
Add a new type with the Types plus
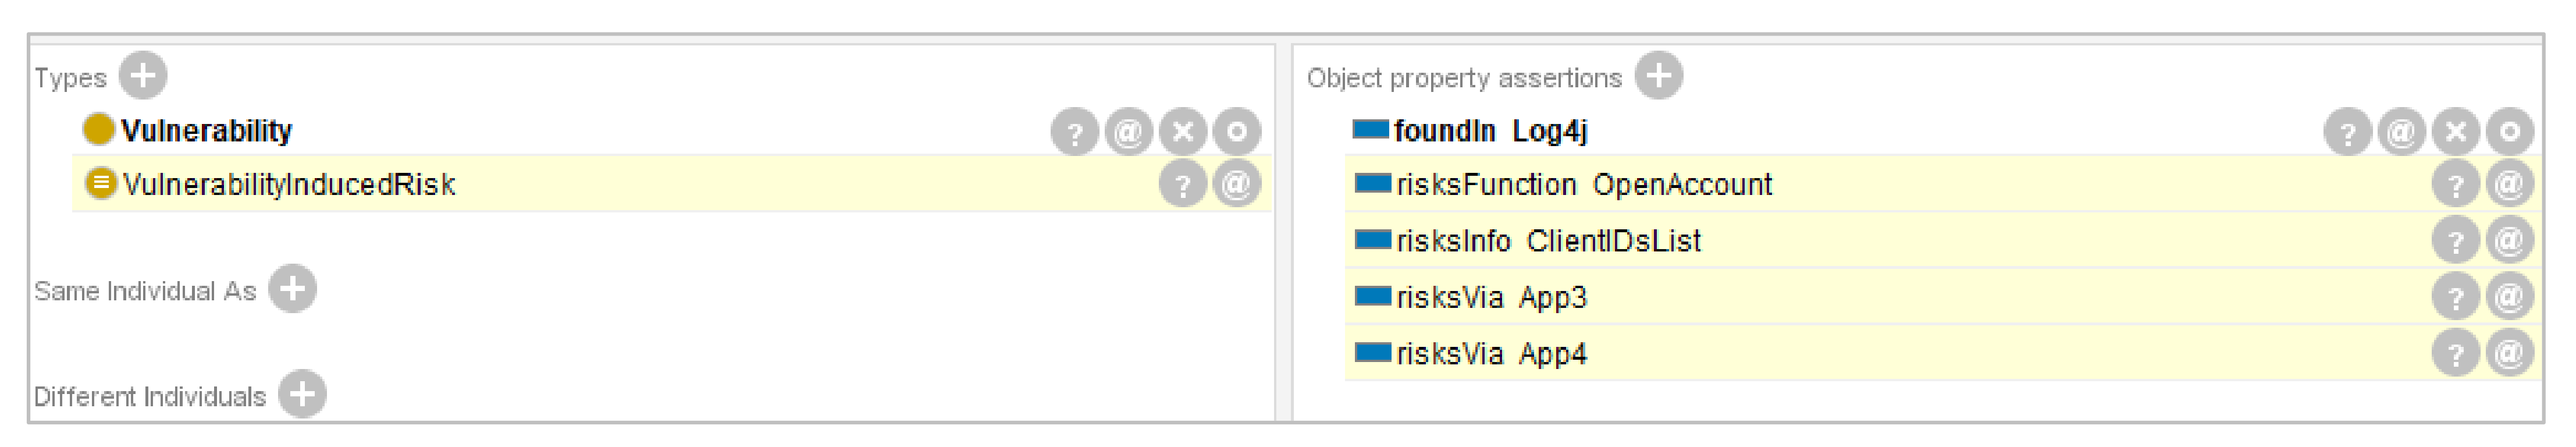pos(143,75)
